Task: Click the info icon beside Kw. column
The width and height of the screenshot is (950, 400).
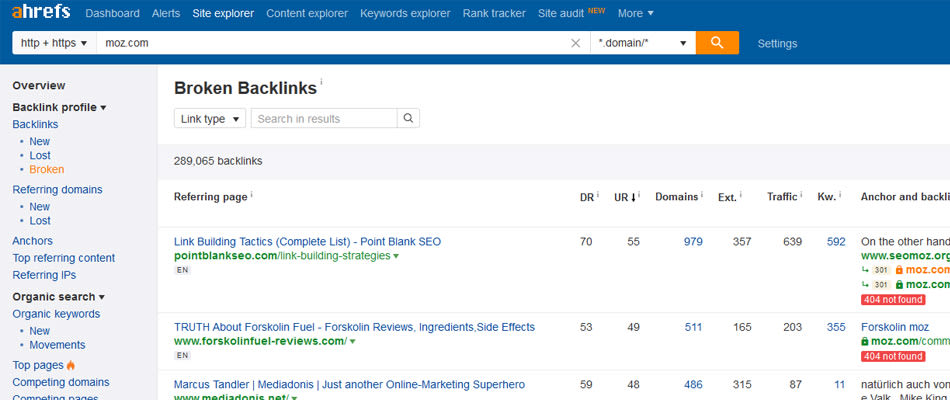Action: [840, 195]
